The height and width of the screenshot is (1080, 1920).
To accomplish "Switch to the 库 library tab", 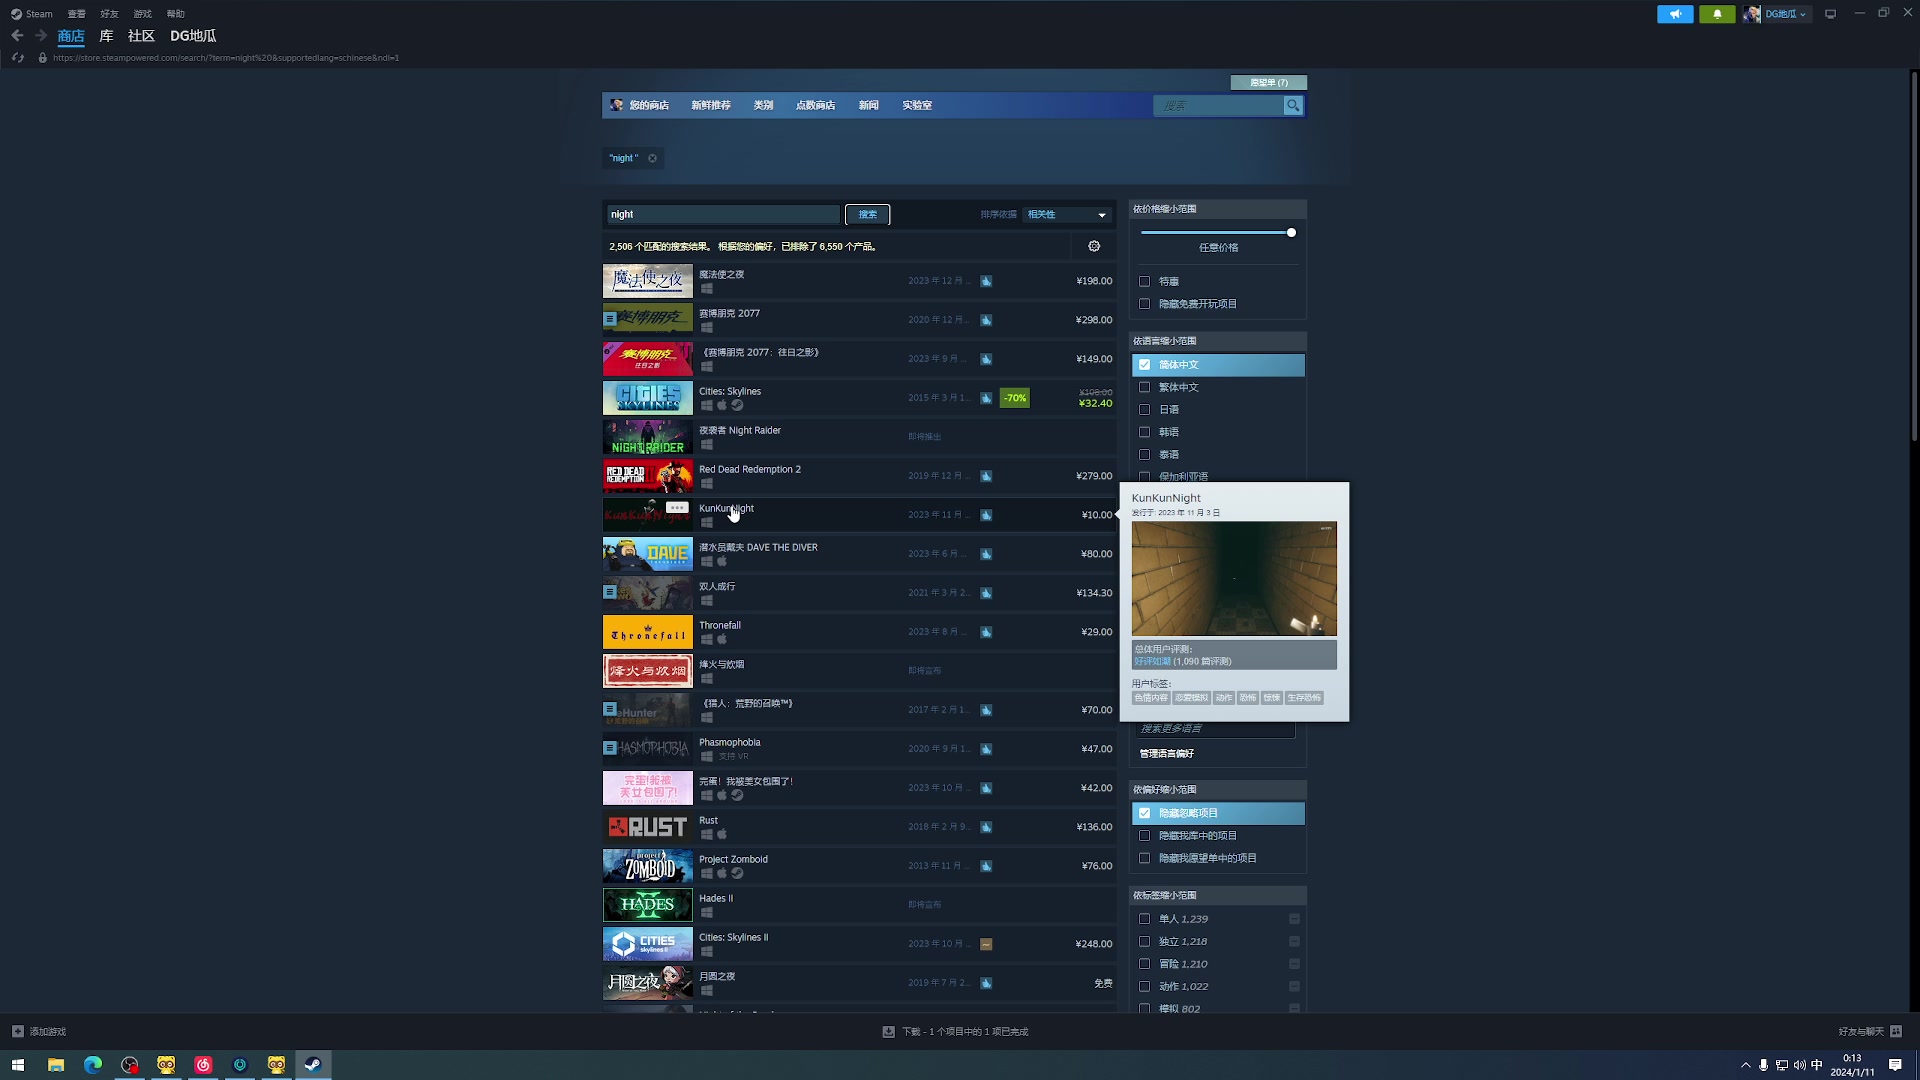I will pos(106,36).
